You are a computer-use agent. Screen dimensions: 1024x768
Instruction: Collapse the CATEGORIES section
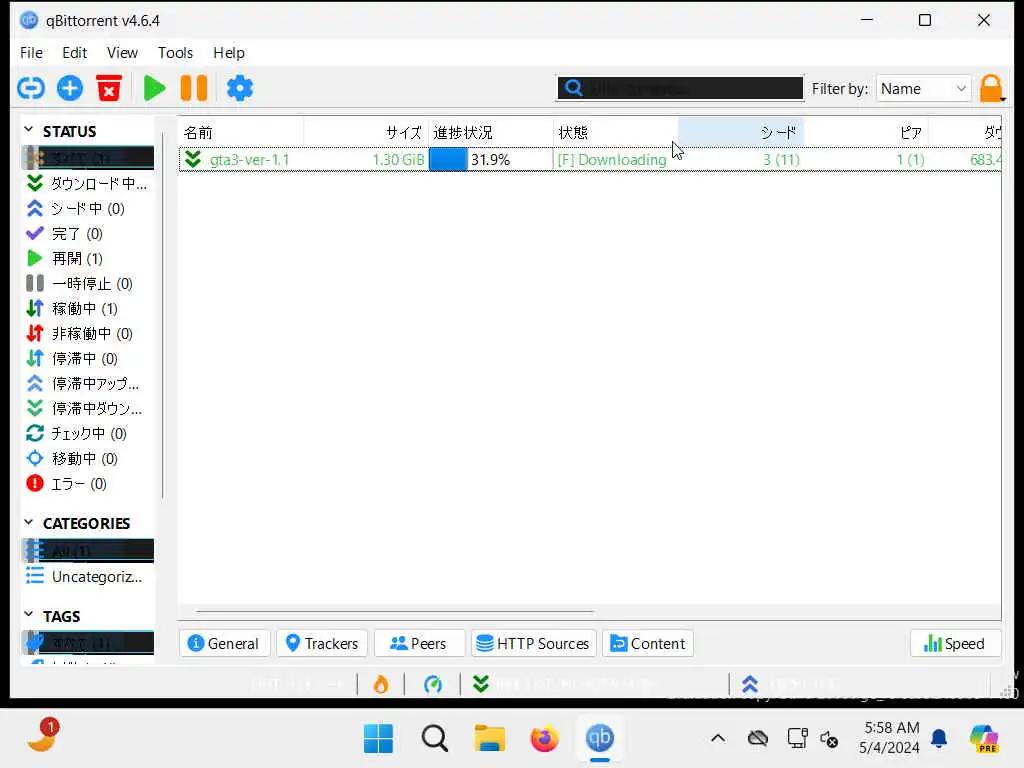point(29,522)
